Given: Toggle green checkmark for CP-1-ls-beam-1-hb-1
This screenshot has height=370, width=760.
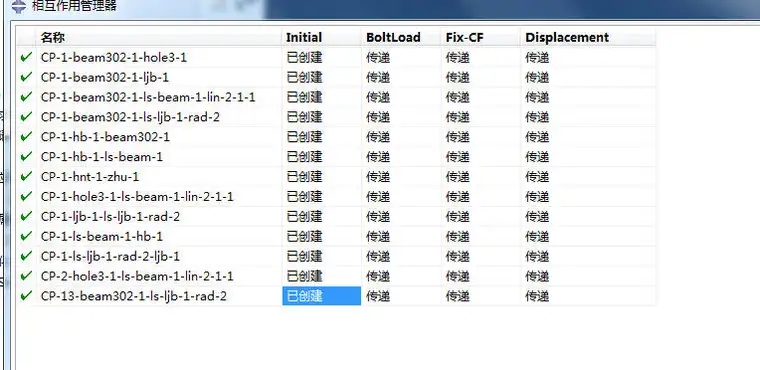Looking at the screenshot, I should [26, 236].
